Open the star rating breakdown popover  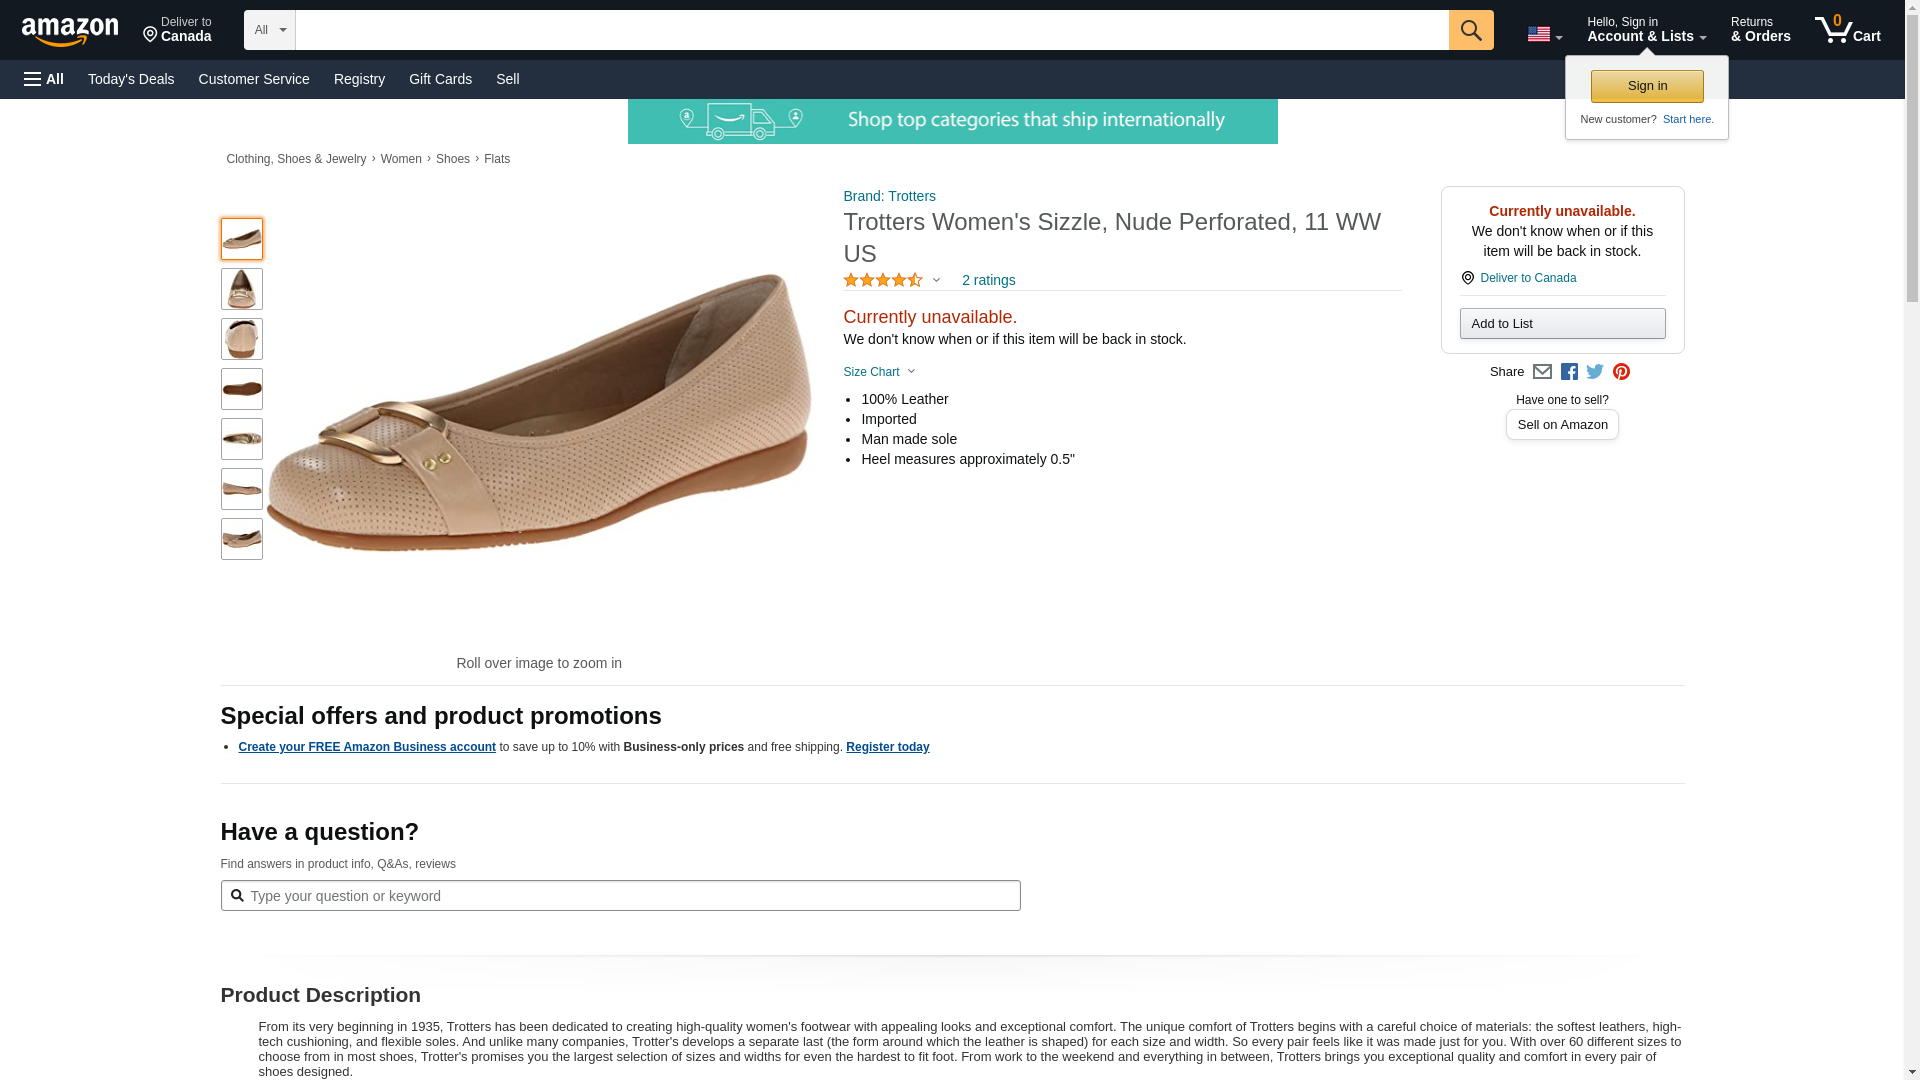pos(891,281)
